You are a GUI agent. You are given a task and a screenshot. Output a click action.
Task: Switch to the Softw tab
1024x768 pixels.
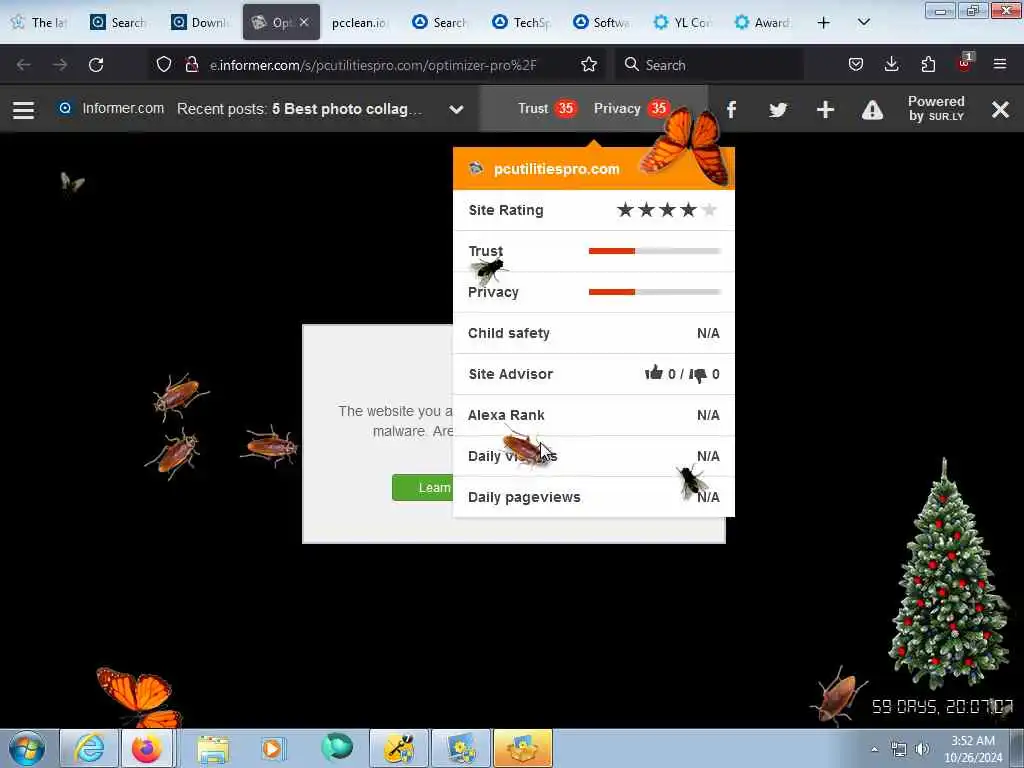pyautogui.click(x=601, y=23)
